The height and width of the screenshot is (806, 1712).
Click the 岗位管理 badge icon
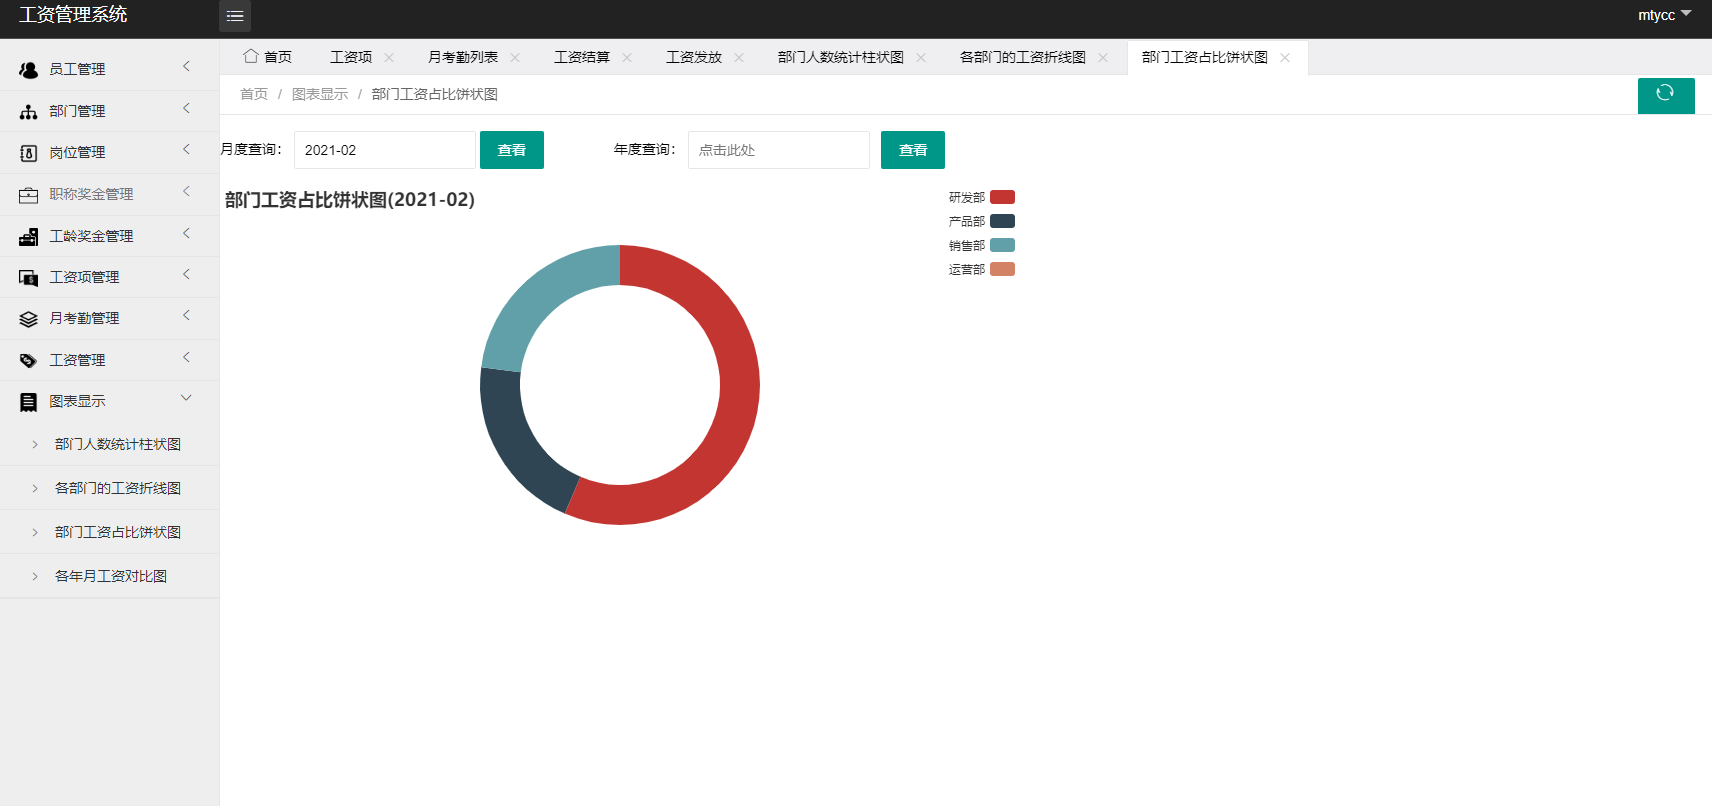28,153
